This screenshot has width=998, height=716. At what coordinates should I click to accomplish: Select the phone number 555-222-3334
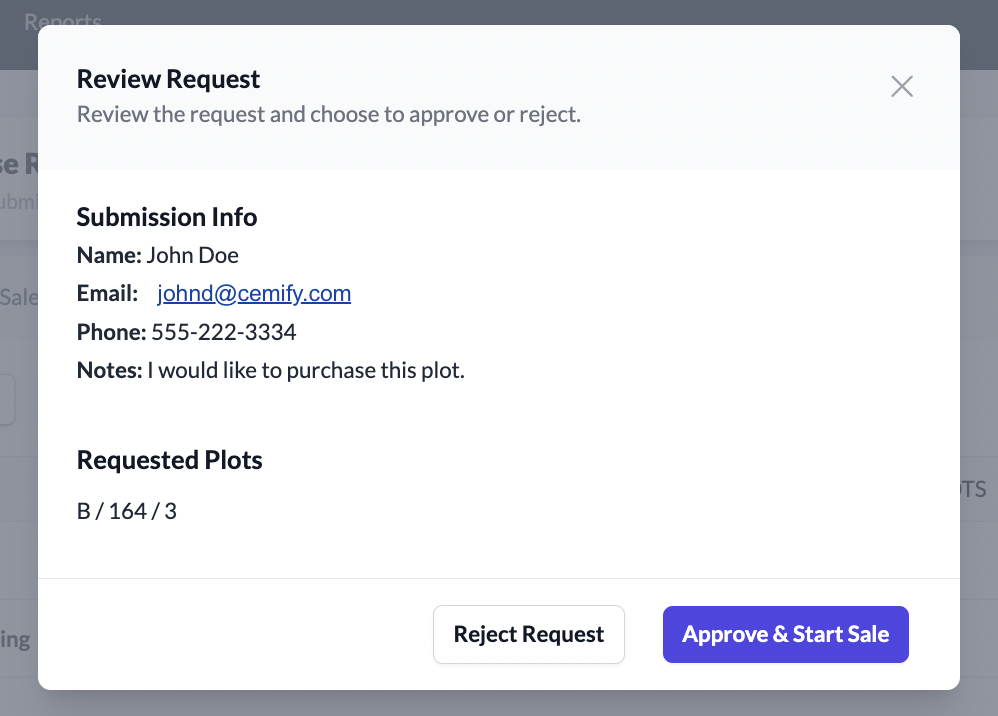(x=224, y=332)
